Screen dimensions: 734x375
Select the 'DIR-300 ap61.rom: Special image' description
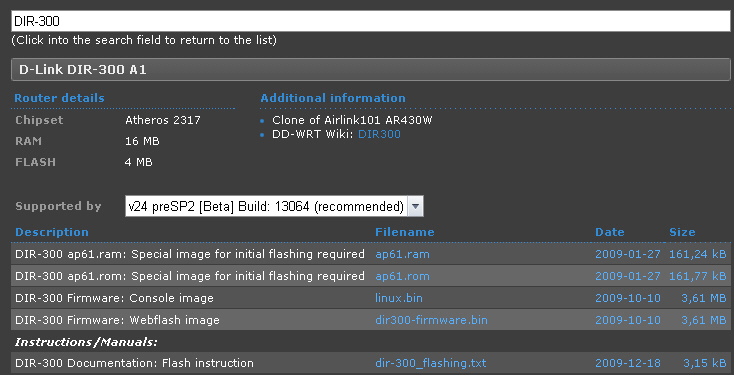click(x=190, y=276)
